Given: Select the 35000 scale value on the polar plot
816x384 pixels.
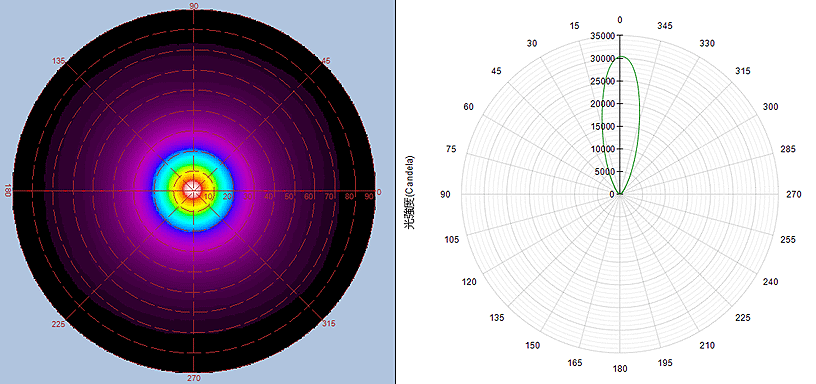Looking at the screenshot, I should tap(602, 36).
